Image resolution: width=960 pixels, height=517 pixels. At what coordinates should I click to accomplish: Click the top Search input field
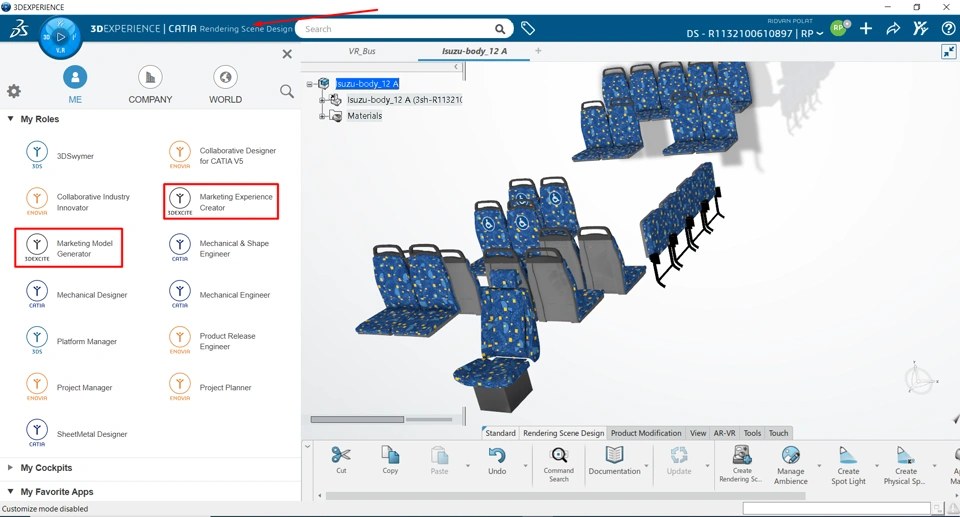click(398, 29)
